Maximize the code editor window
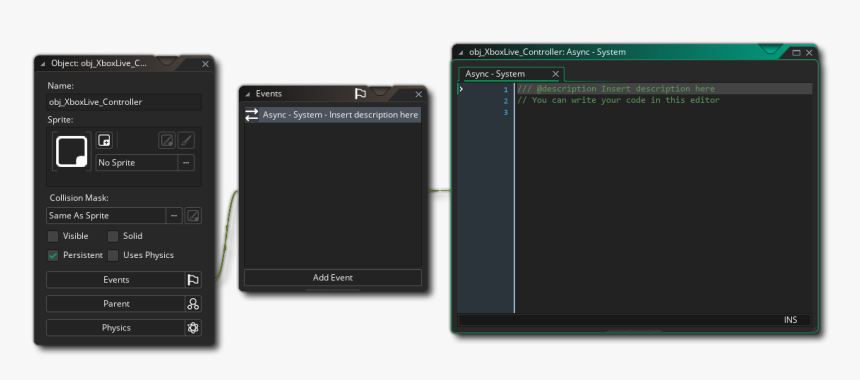Viewport: 860px width, 380px height. point(796,53)
